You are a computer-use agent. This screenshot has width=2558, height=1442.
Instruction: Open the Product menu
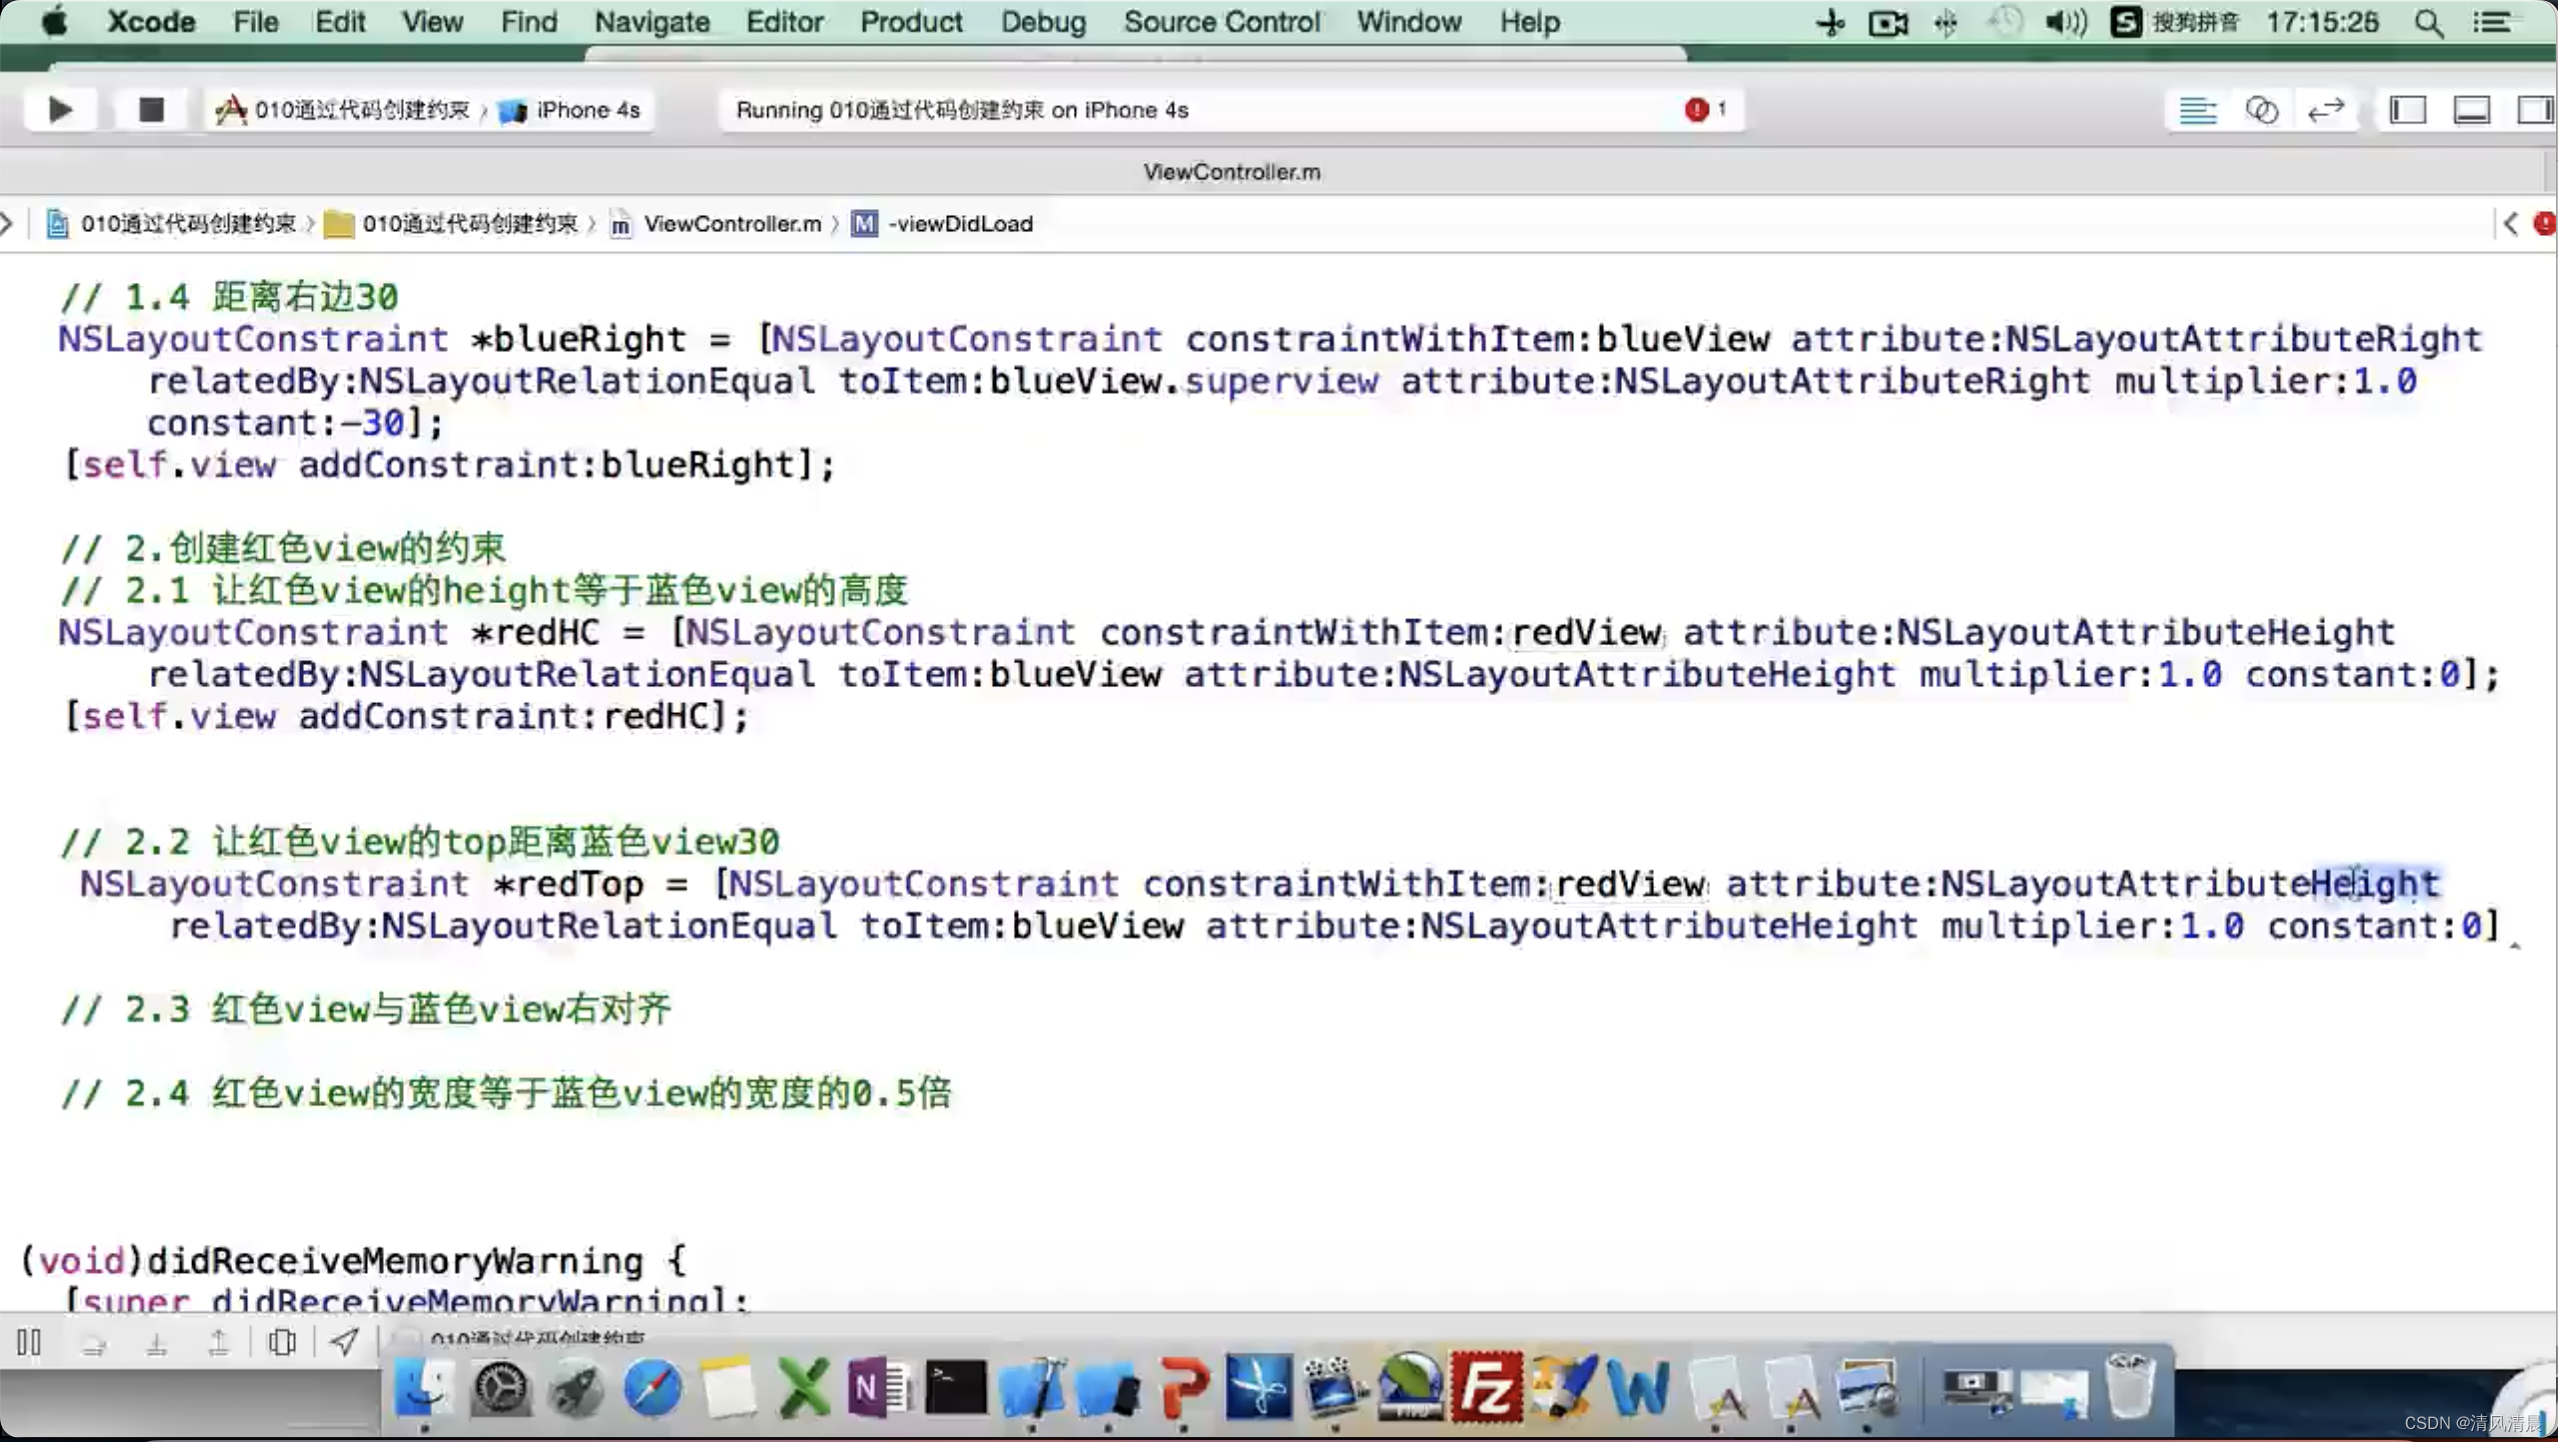(x=911, y=21)
